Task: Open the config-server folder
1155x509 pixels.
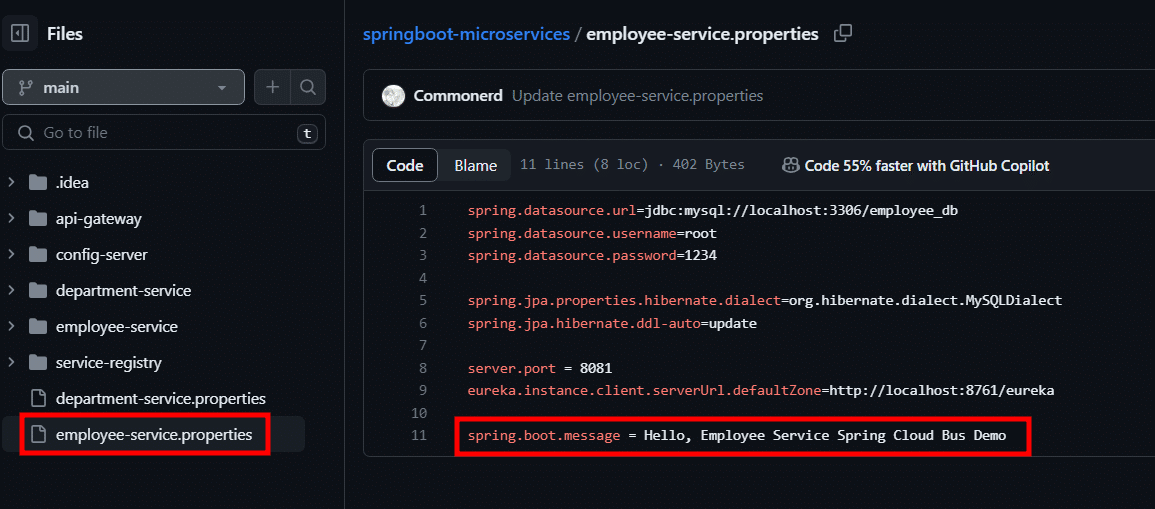Action: 102,255
